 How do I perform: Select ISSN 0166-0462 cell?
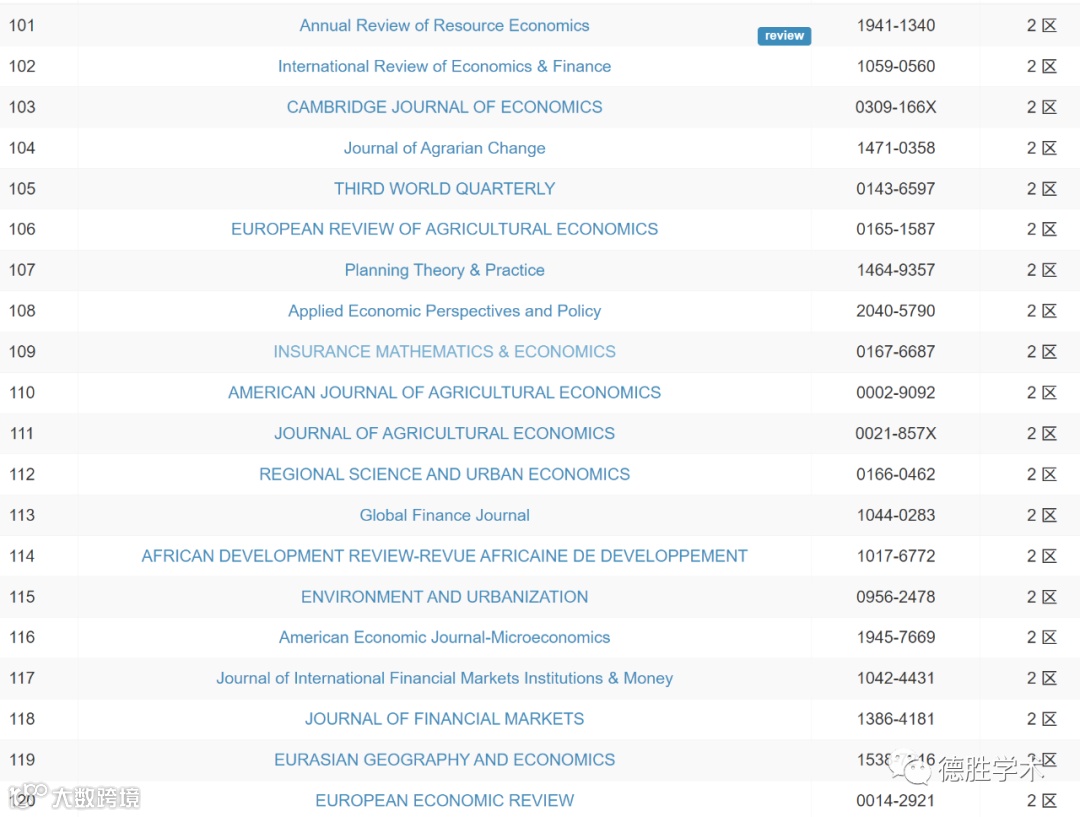tap(895, 474)
